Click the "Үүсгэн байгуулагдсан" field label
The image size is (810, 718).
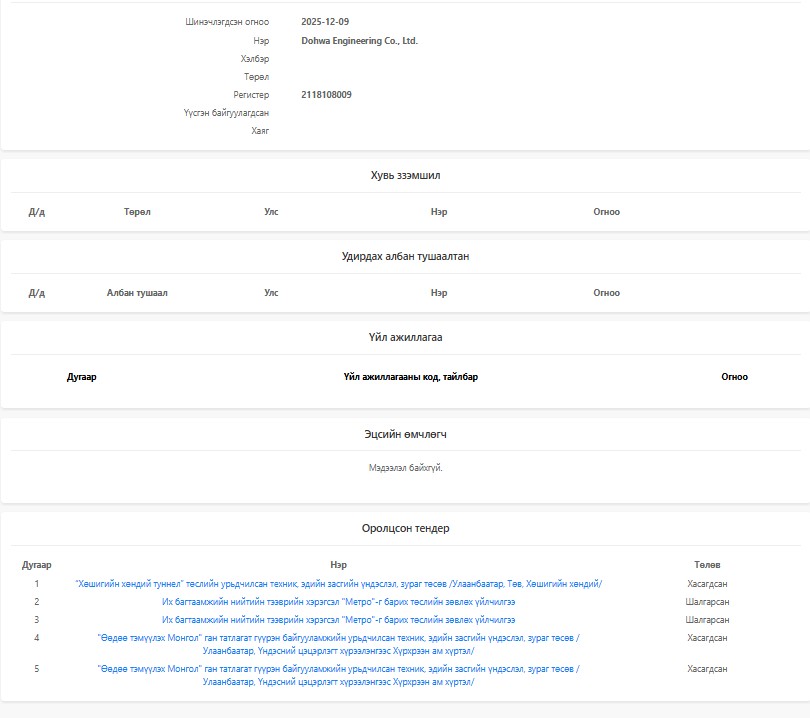(x=226, y=113)
